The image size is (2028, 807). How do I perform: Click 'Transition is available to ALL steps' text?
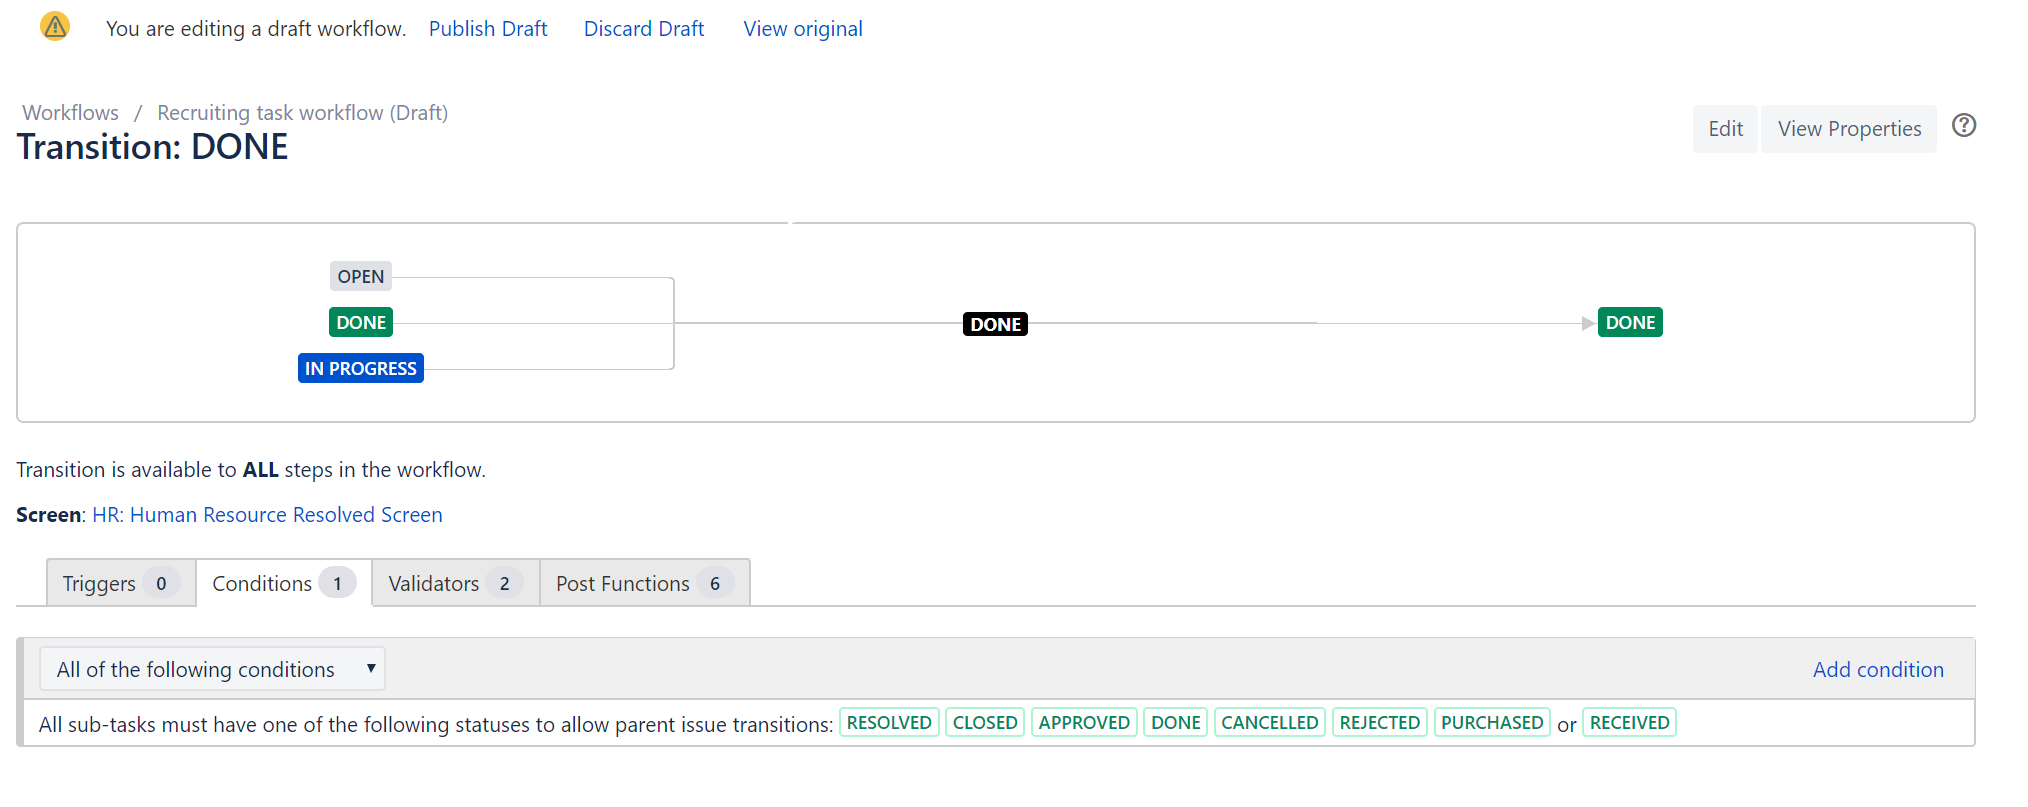point(251,470)
